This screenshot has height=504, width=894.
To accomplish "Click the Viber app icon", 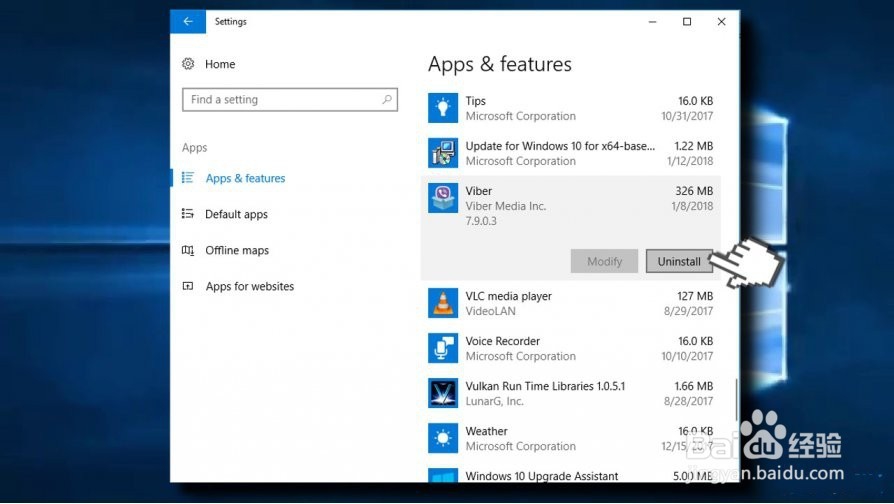I will click(x=443, y=198).
